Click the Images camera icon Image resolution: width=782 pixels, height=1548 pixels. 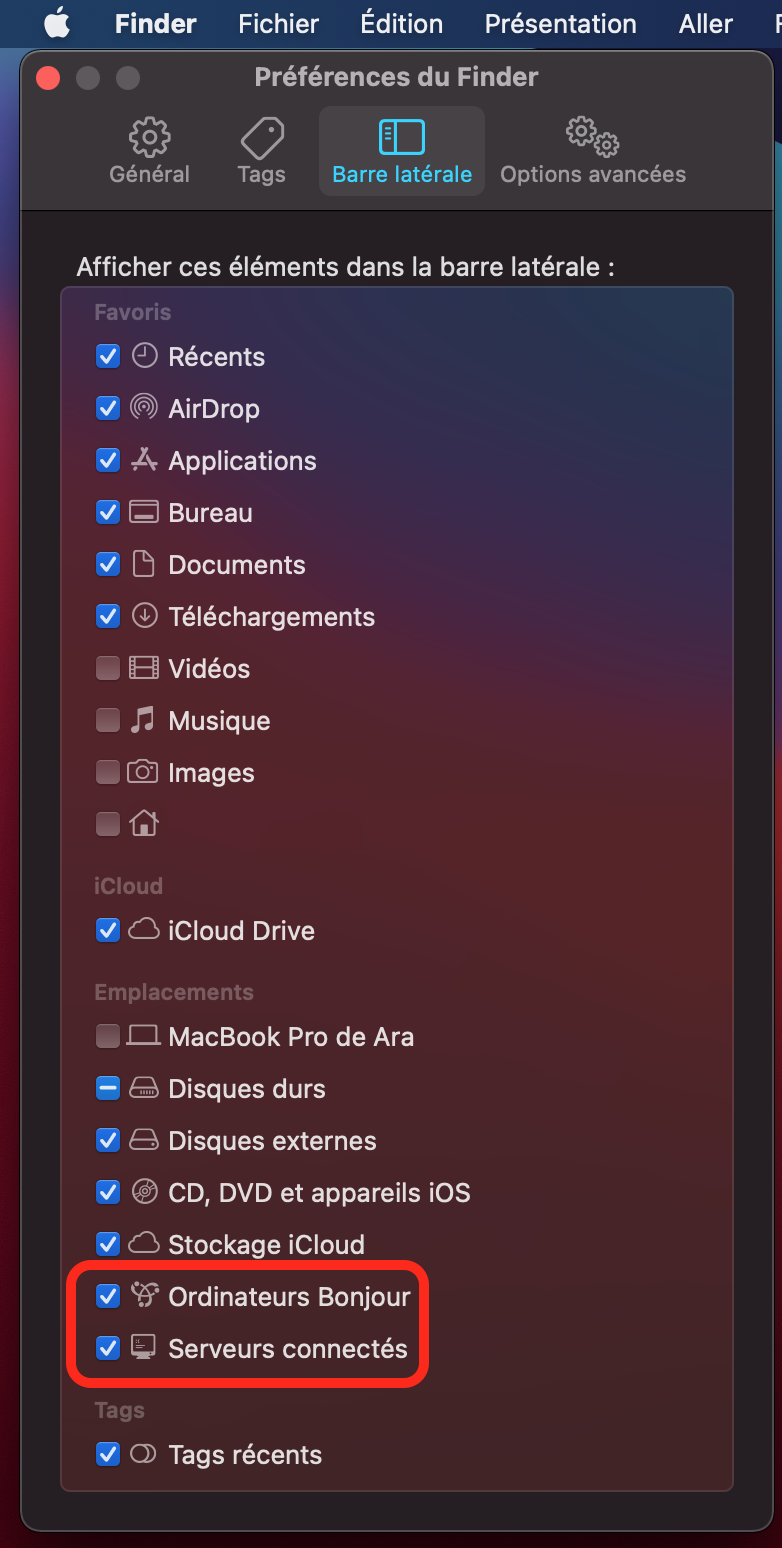tap(143, 772)
